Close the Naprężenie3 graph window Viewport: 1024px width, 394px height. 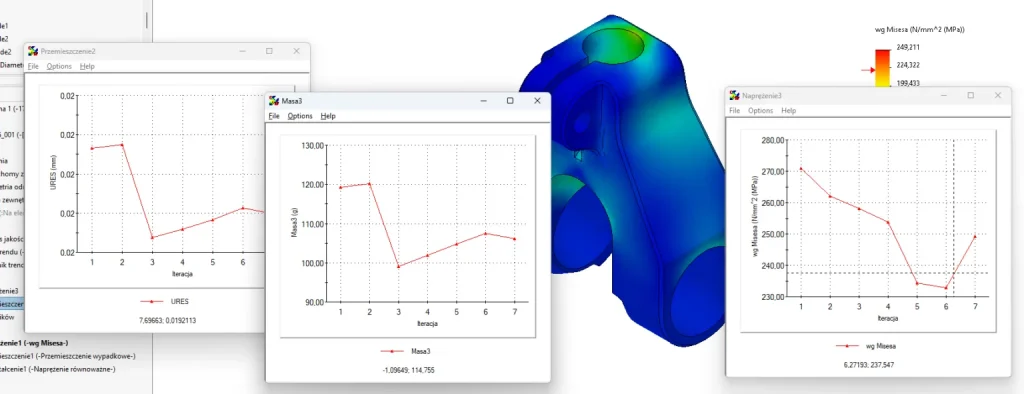(999, 95)
